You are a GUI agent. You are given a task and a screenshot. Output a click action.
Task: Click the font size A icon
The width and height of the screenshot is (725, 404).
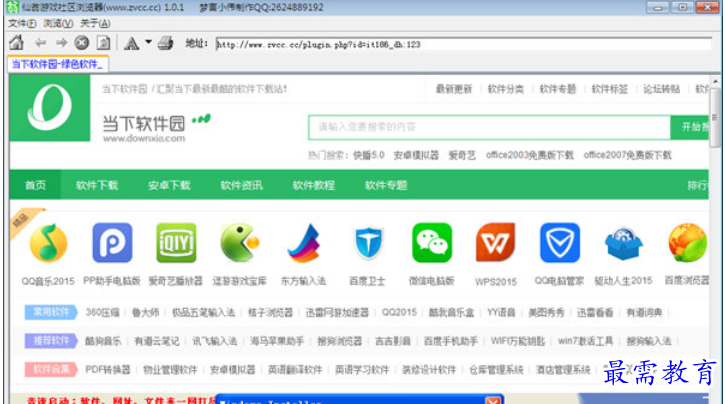coord(132,43)
